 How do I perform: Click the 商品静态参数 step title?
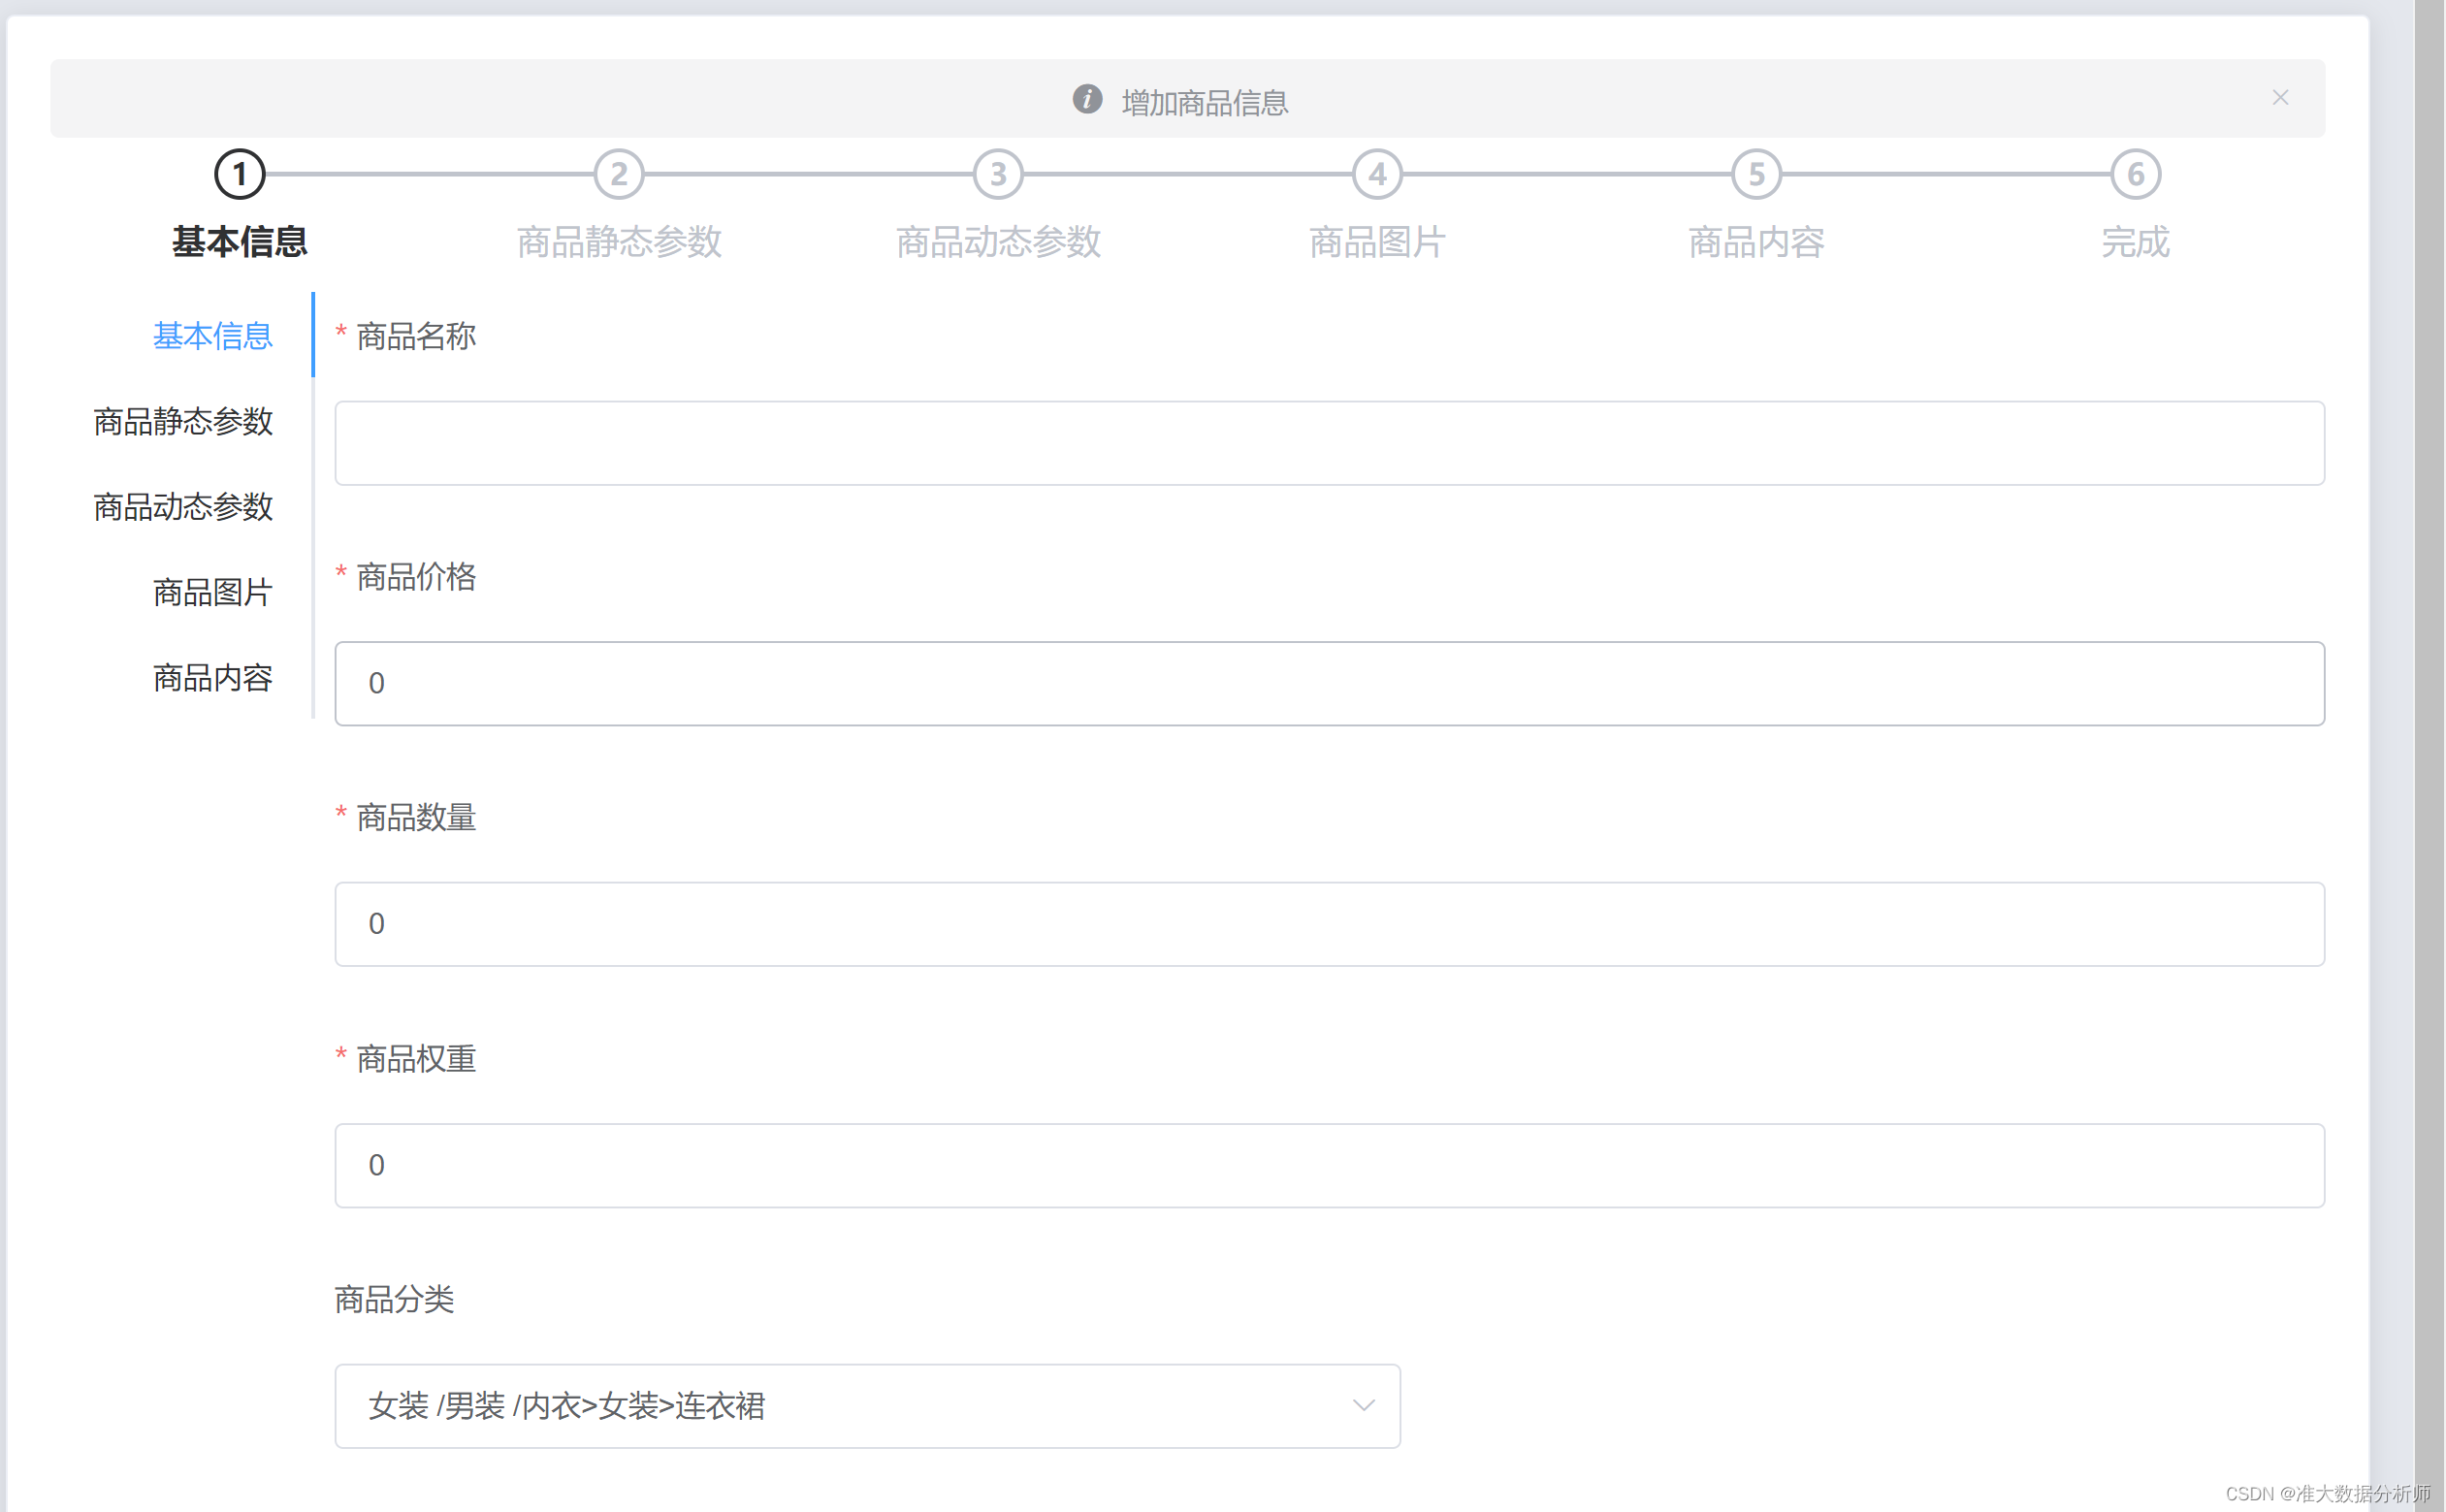pos(619,242)
